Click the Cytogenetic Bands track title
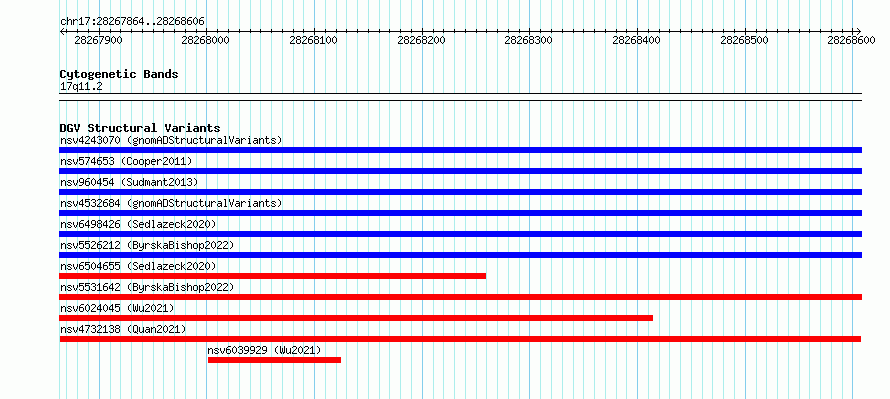The width and height of the screenshot is (890, 399). click(x=119, y=74)
